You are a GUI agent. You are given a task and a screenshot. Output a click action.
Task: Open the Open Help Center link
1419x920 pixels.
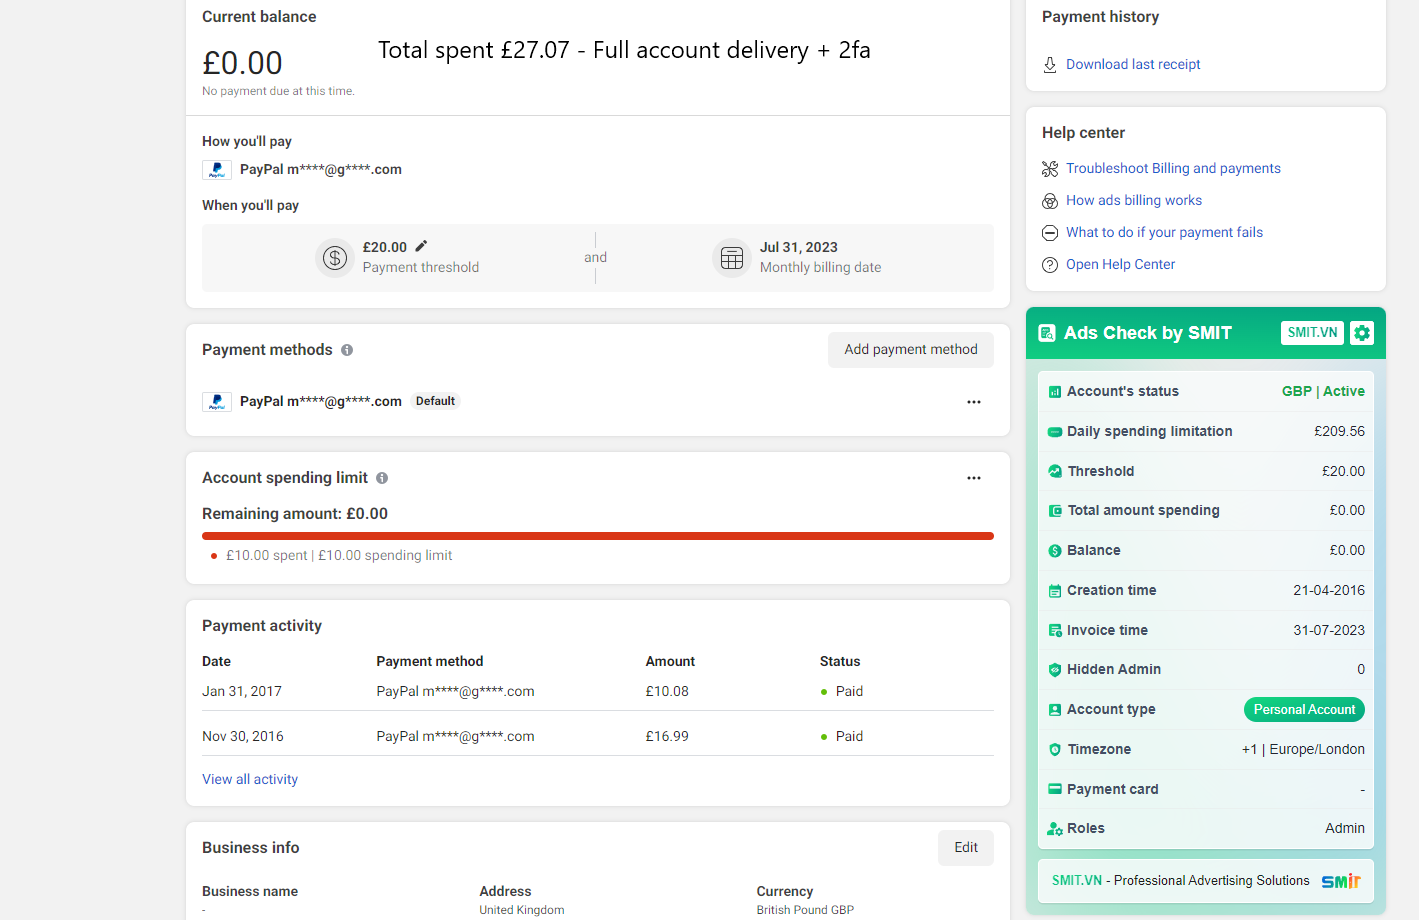1120,265
